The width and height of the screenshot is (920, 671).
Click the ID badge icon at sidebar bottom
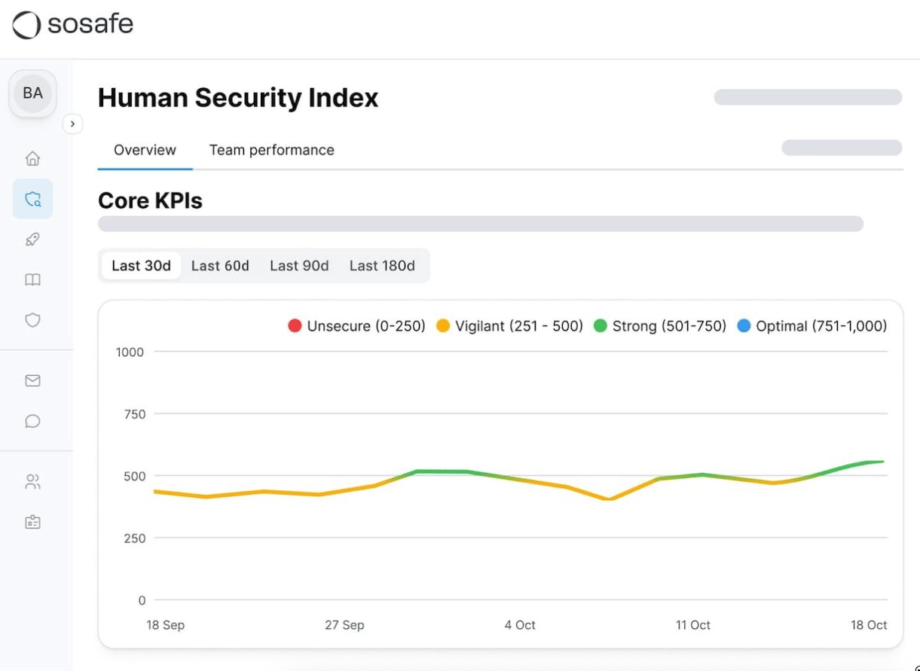[x=32, y=521]
